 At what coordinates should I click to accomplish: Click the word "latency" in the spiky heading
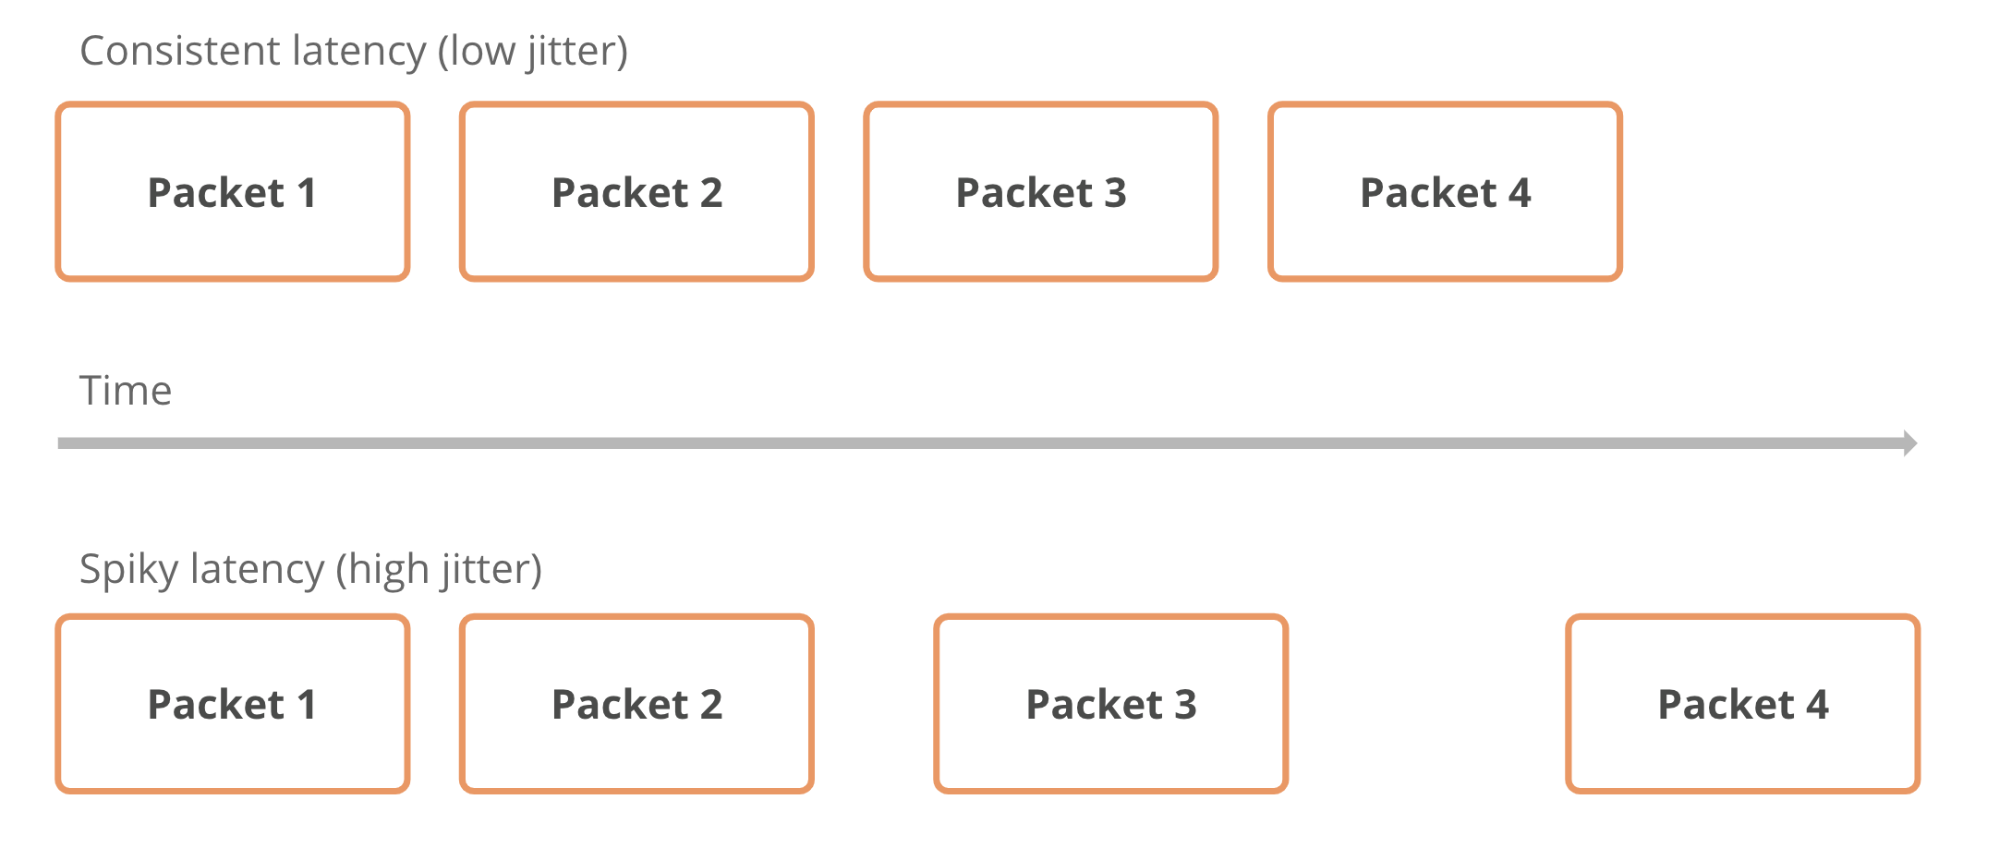click(257, 570)
